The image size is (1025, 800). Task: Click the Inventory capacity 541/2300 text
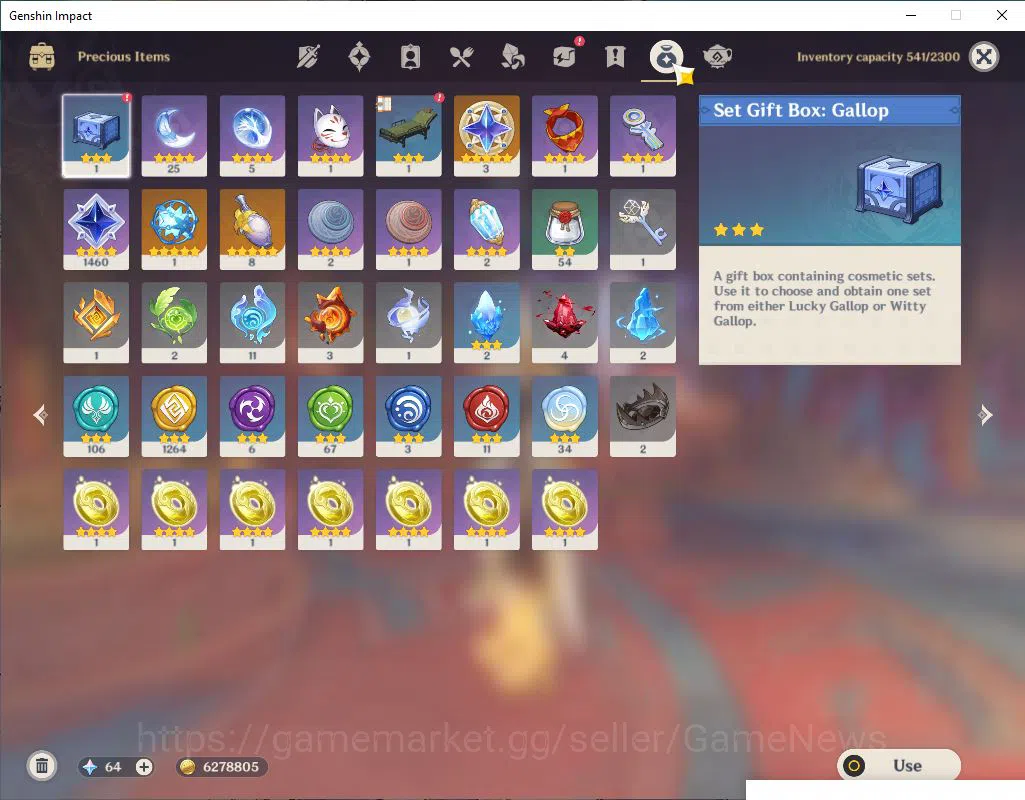click(878, 57)
